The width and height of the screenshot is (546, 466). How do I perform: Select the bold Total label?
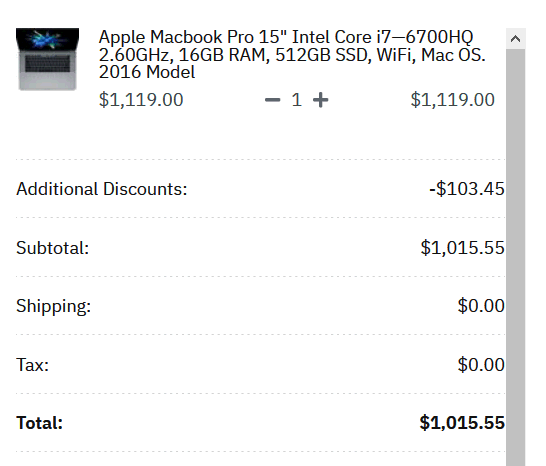pyautogui.click(x=39, y=423)
